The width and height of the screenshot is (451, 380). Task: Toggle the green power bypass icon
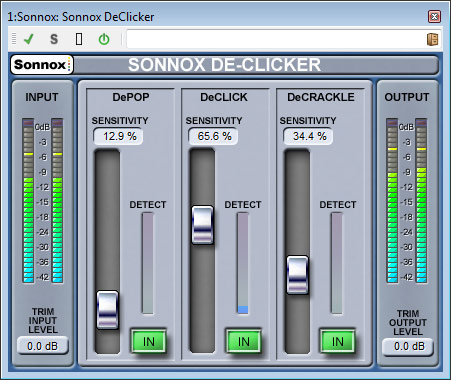pos(104,39)
